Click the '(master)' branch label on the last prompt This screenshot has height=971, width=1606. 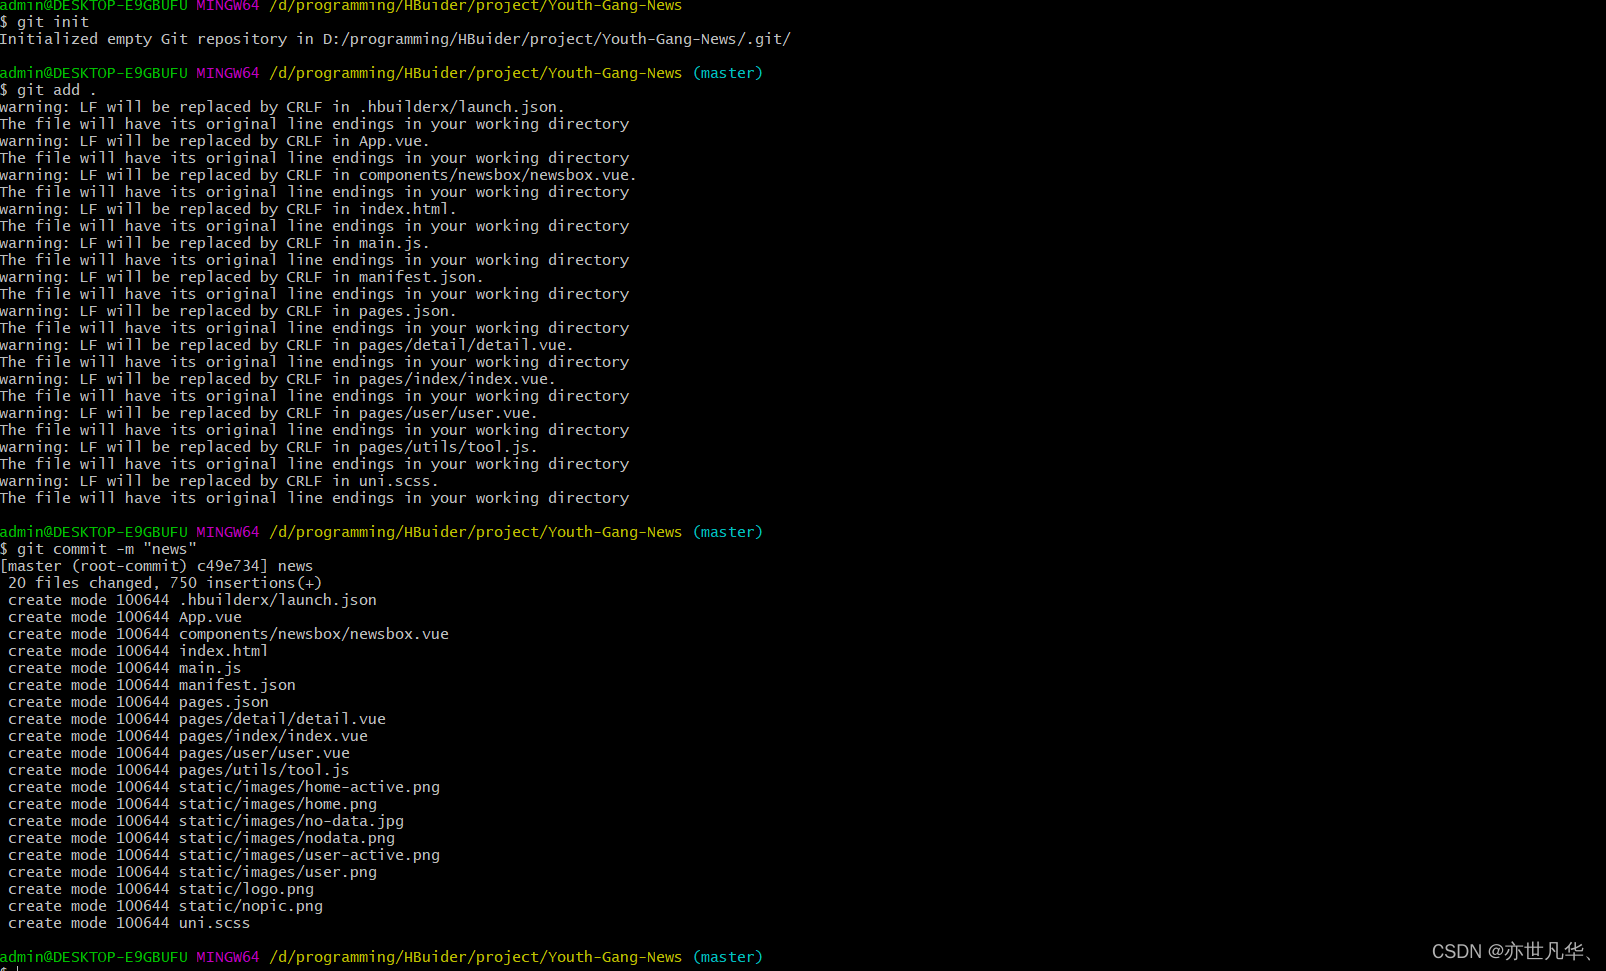[x=728, y=957]
